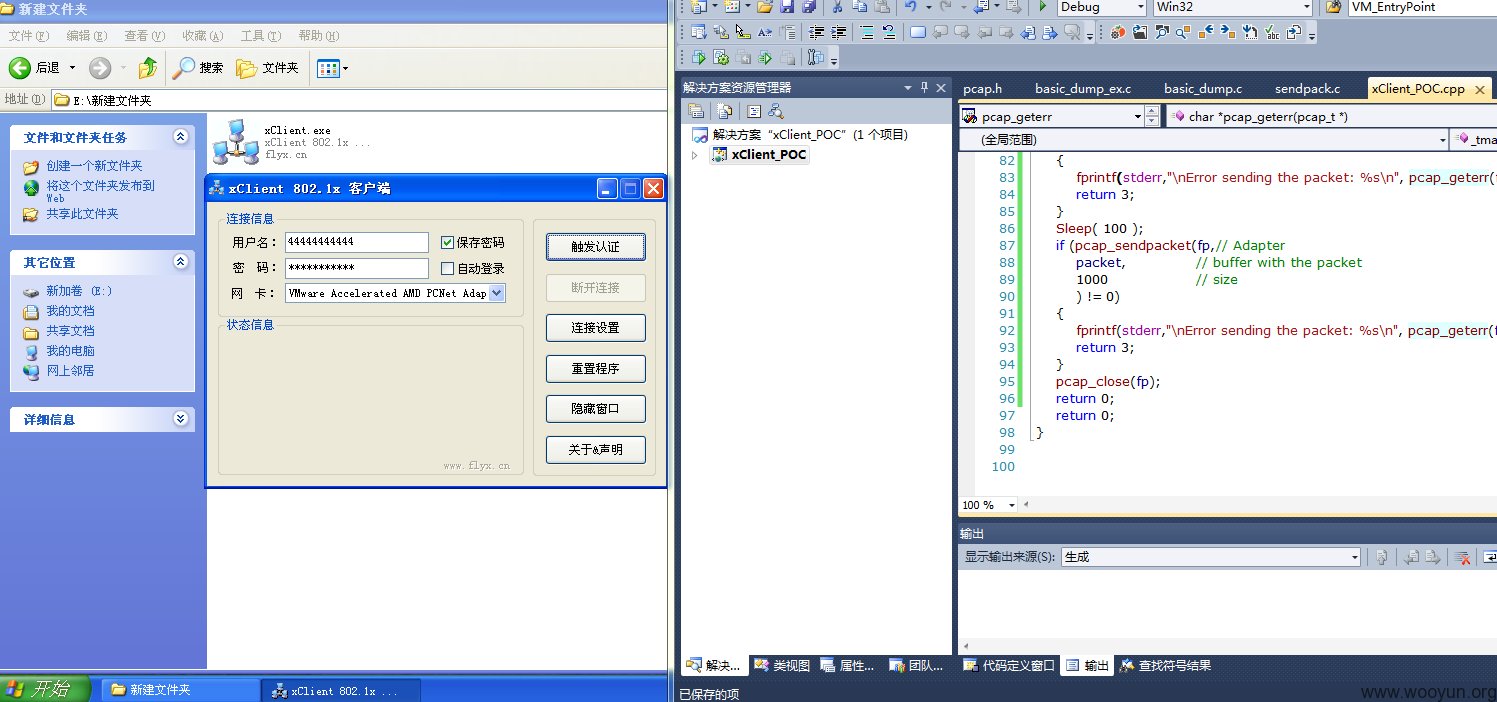
Task: Open the 工具(T) menu in Explorer
Action: (260, 36)
